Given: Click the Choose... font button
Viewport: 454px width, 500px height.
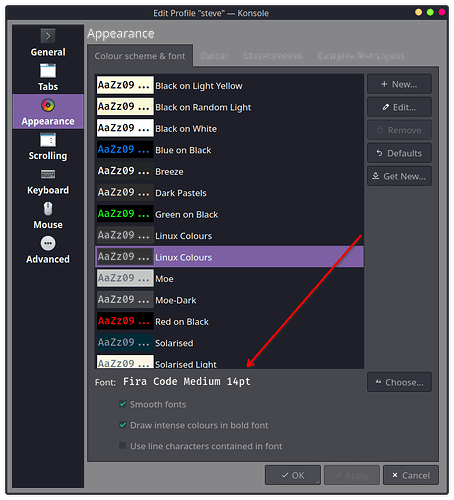Looking at the screenshot, I should [399, 382].
